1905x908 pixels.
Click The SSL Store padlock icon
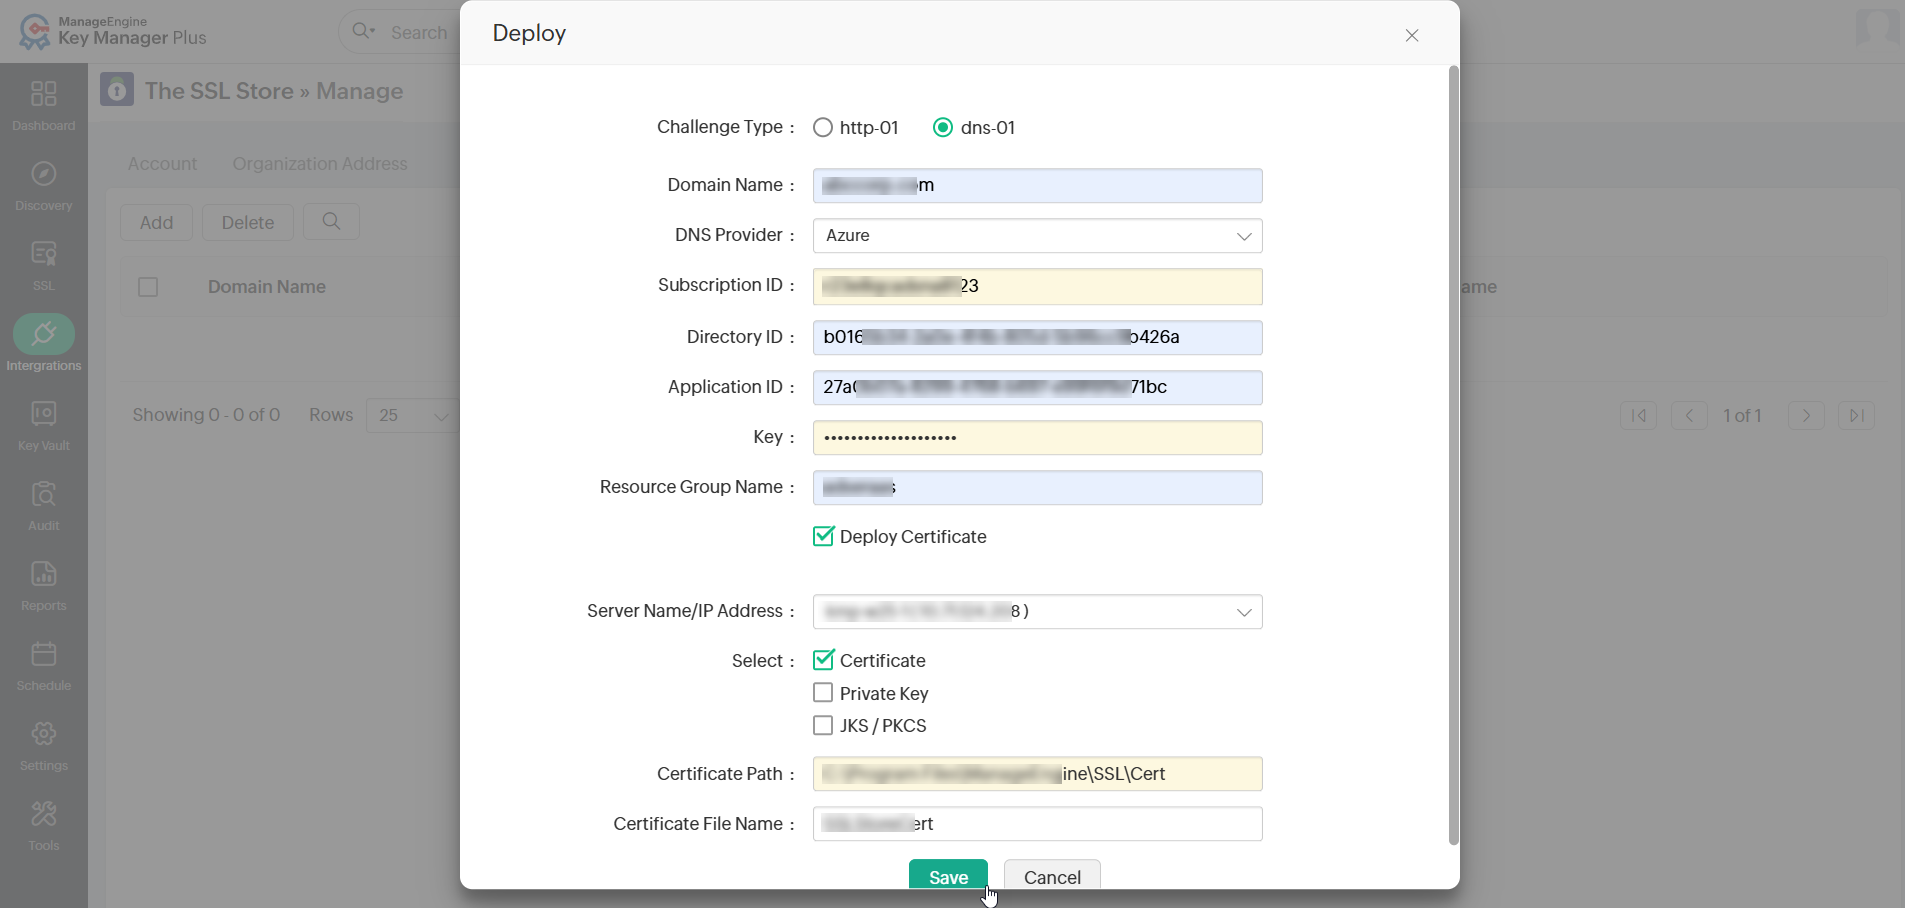(x=117, y=89)
